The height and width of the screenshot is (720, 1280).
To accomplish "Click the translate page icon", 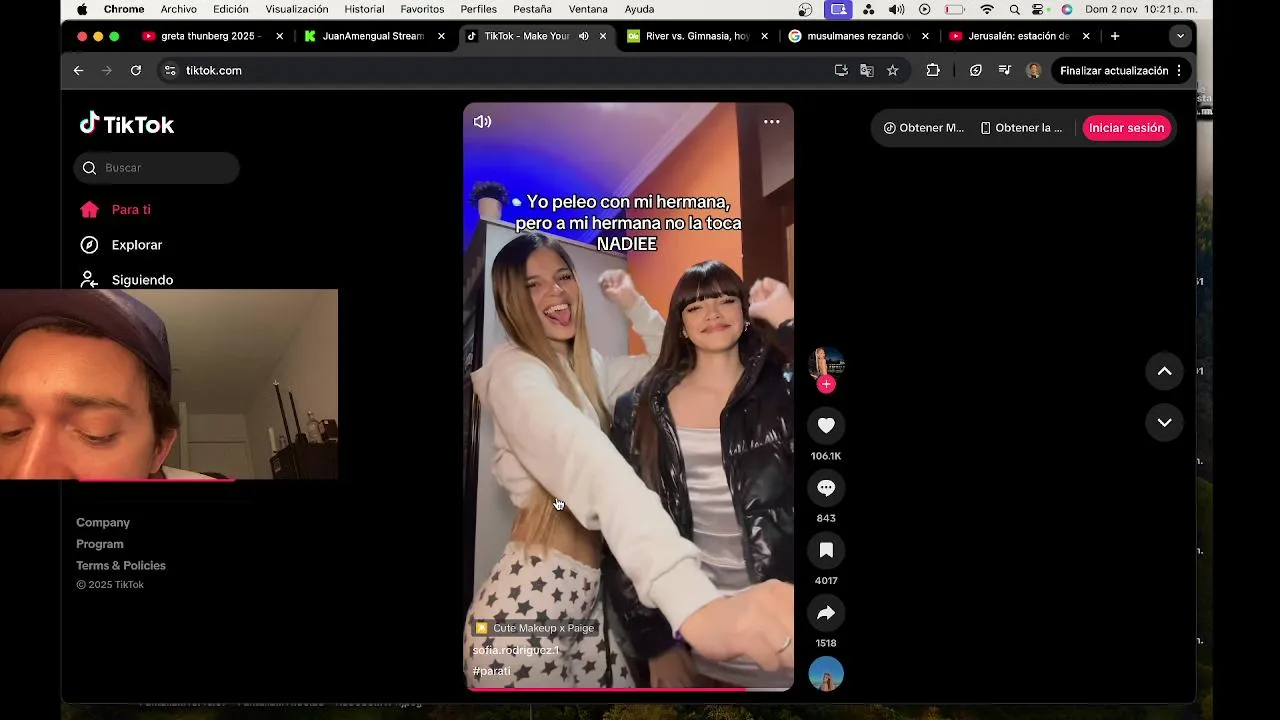I will [x=867, y=70].
